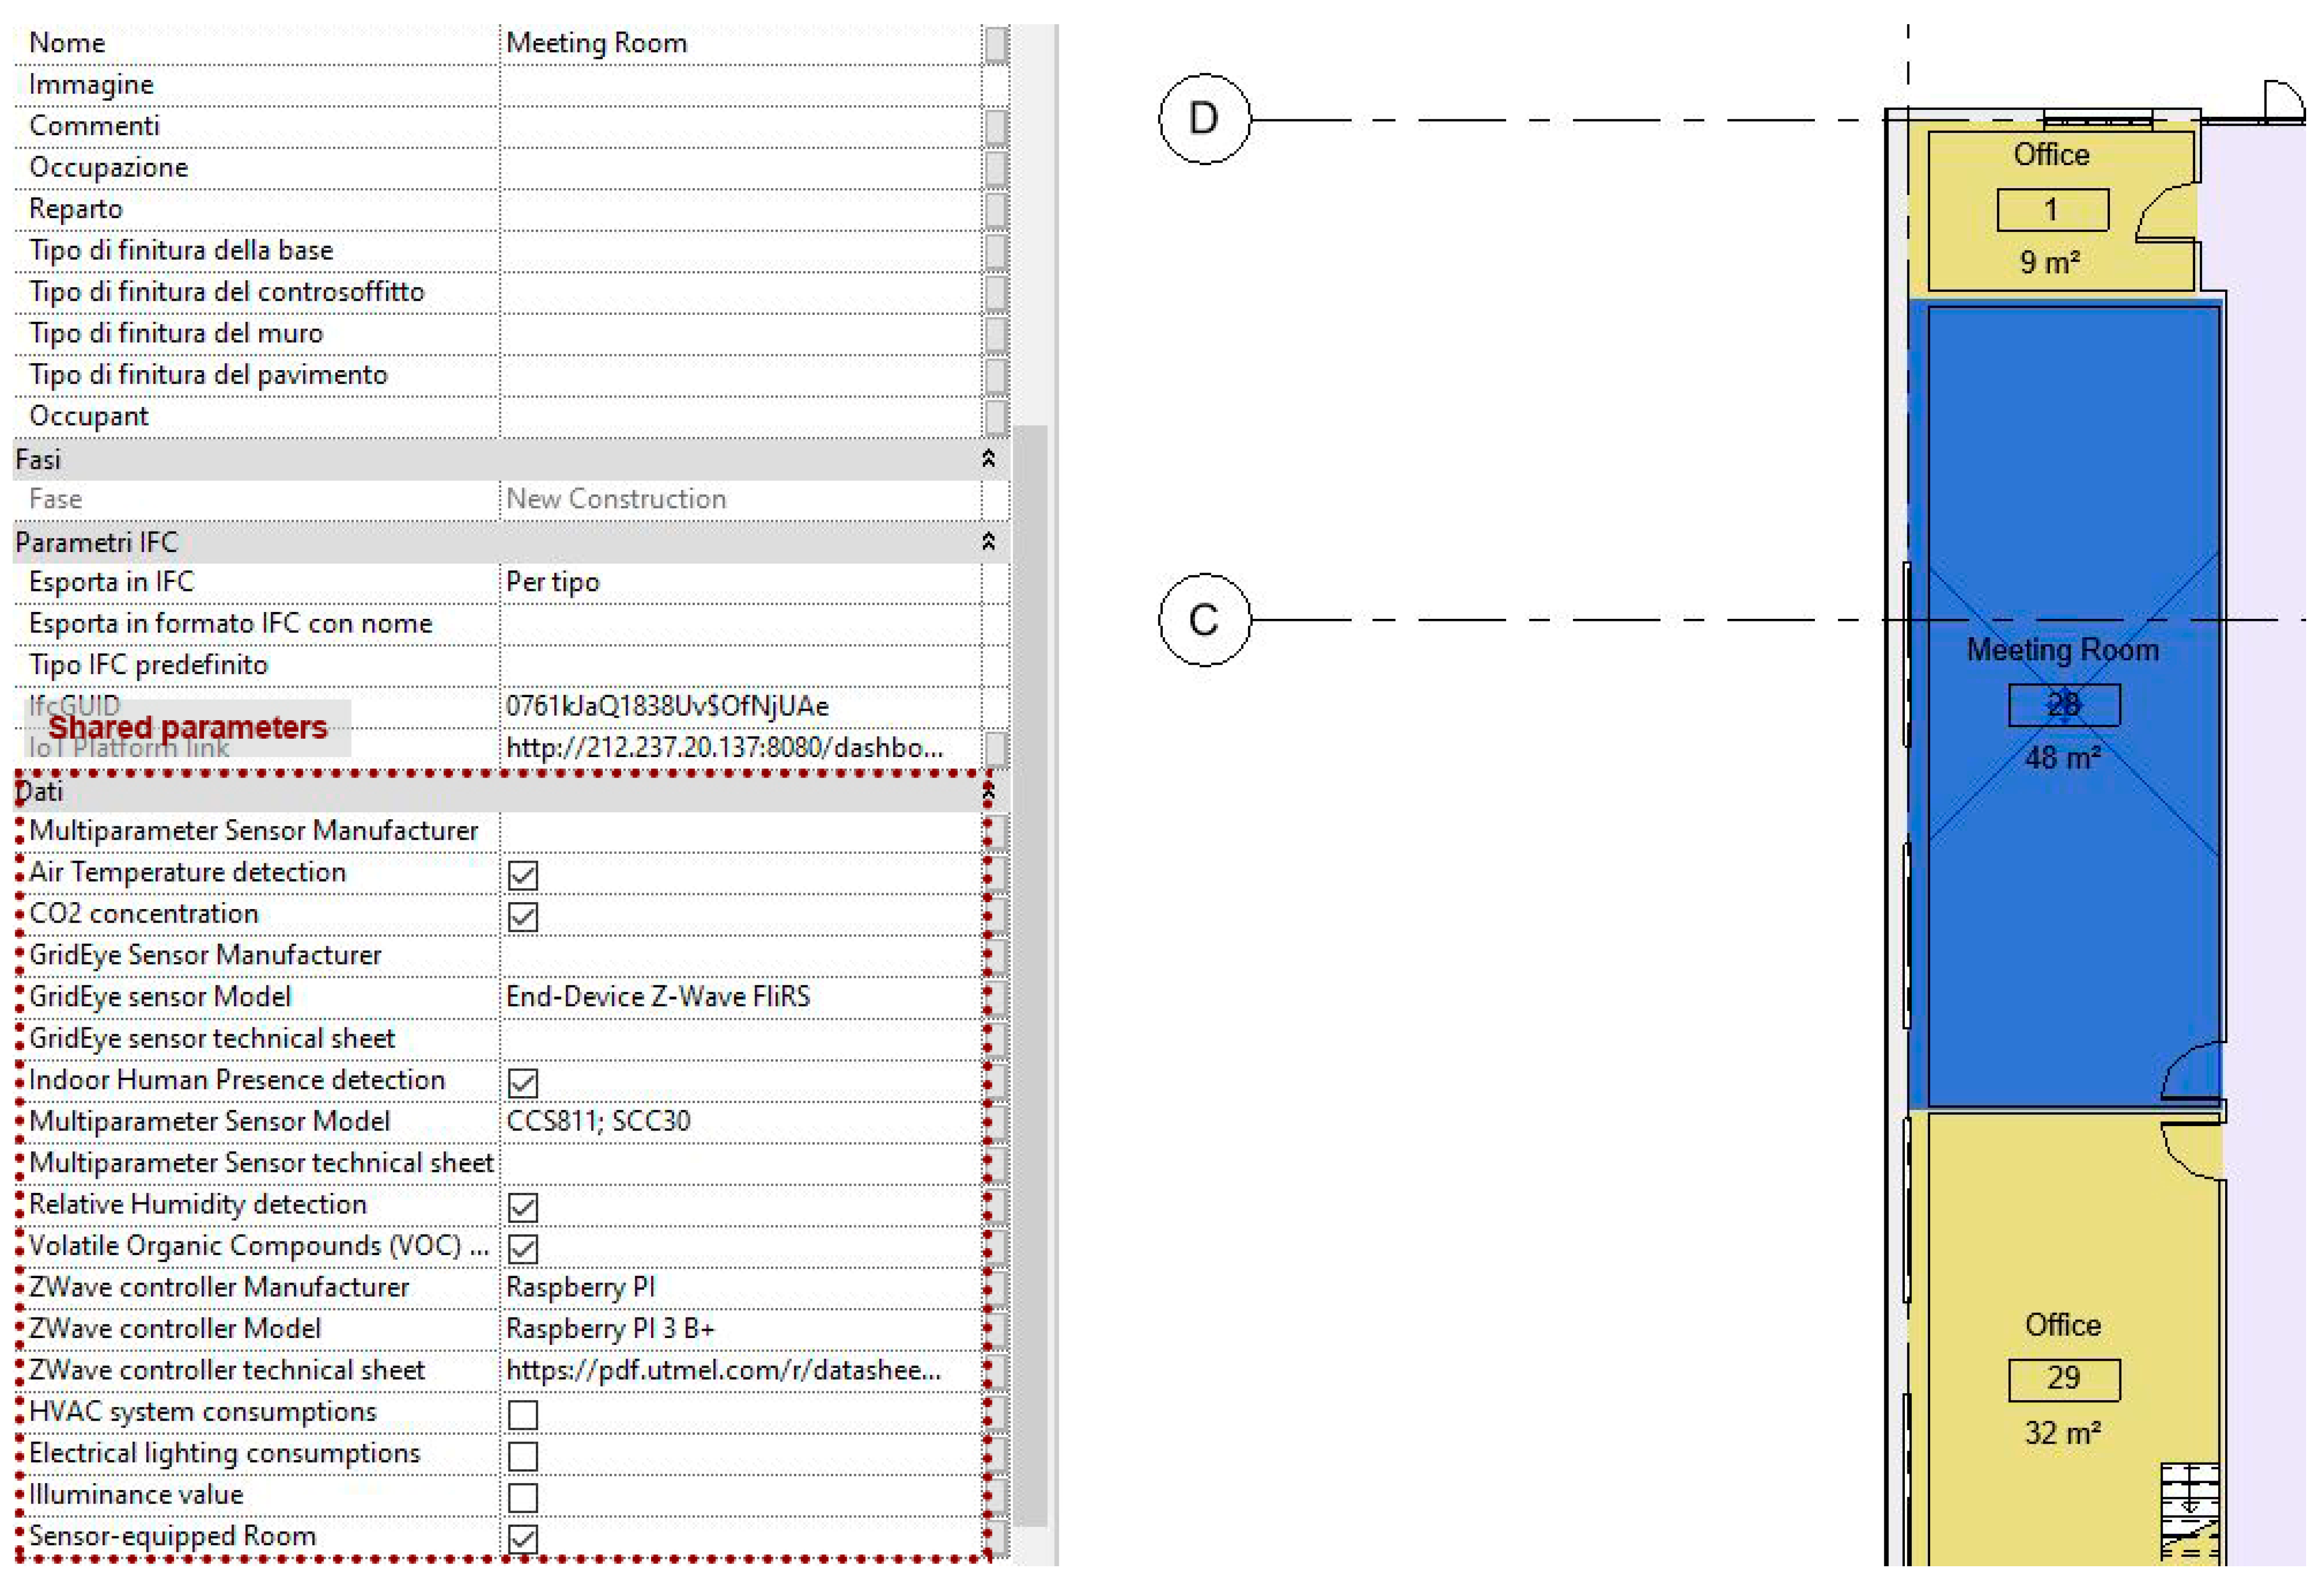Collapse the Dati section
2324x1582 pixels.
pos(988,792)
